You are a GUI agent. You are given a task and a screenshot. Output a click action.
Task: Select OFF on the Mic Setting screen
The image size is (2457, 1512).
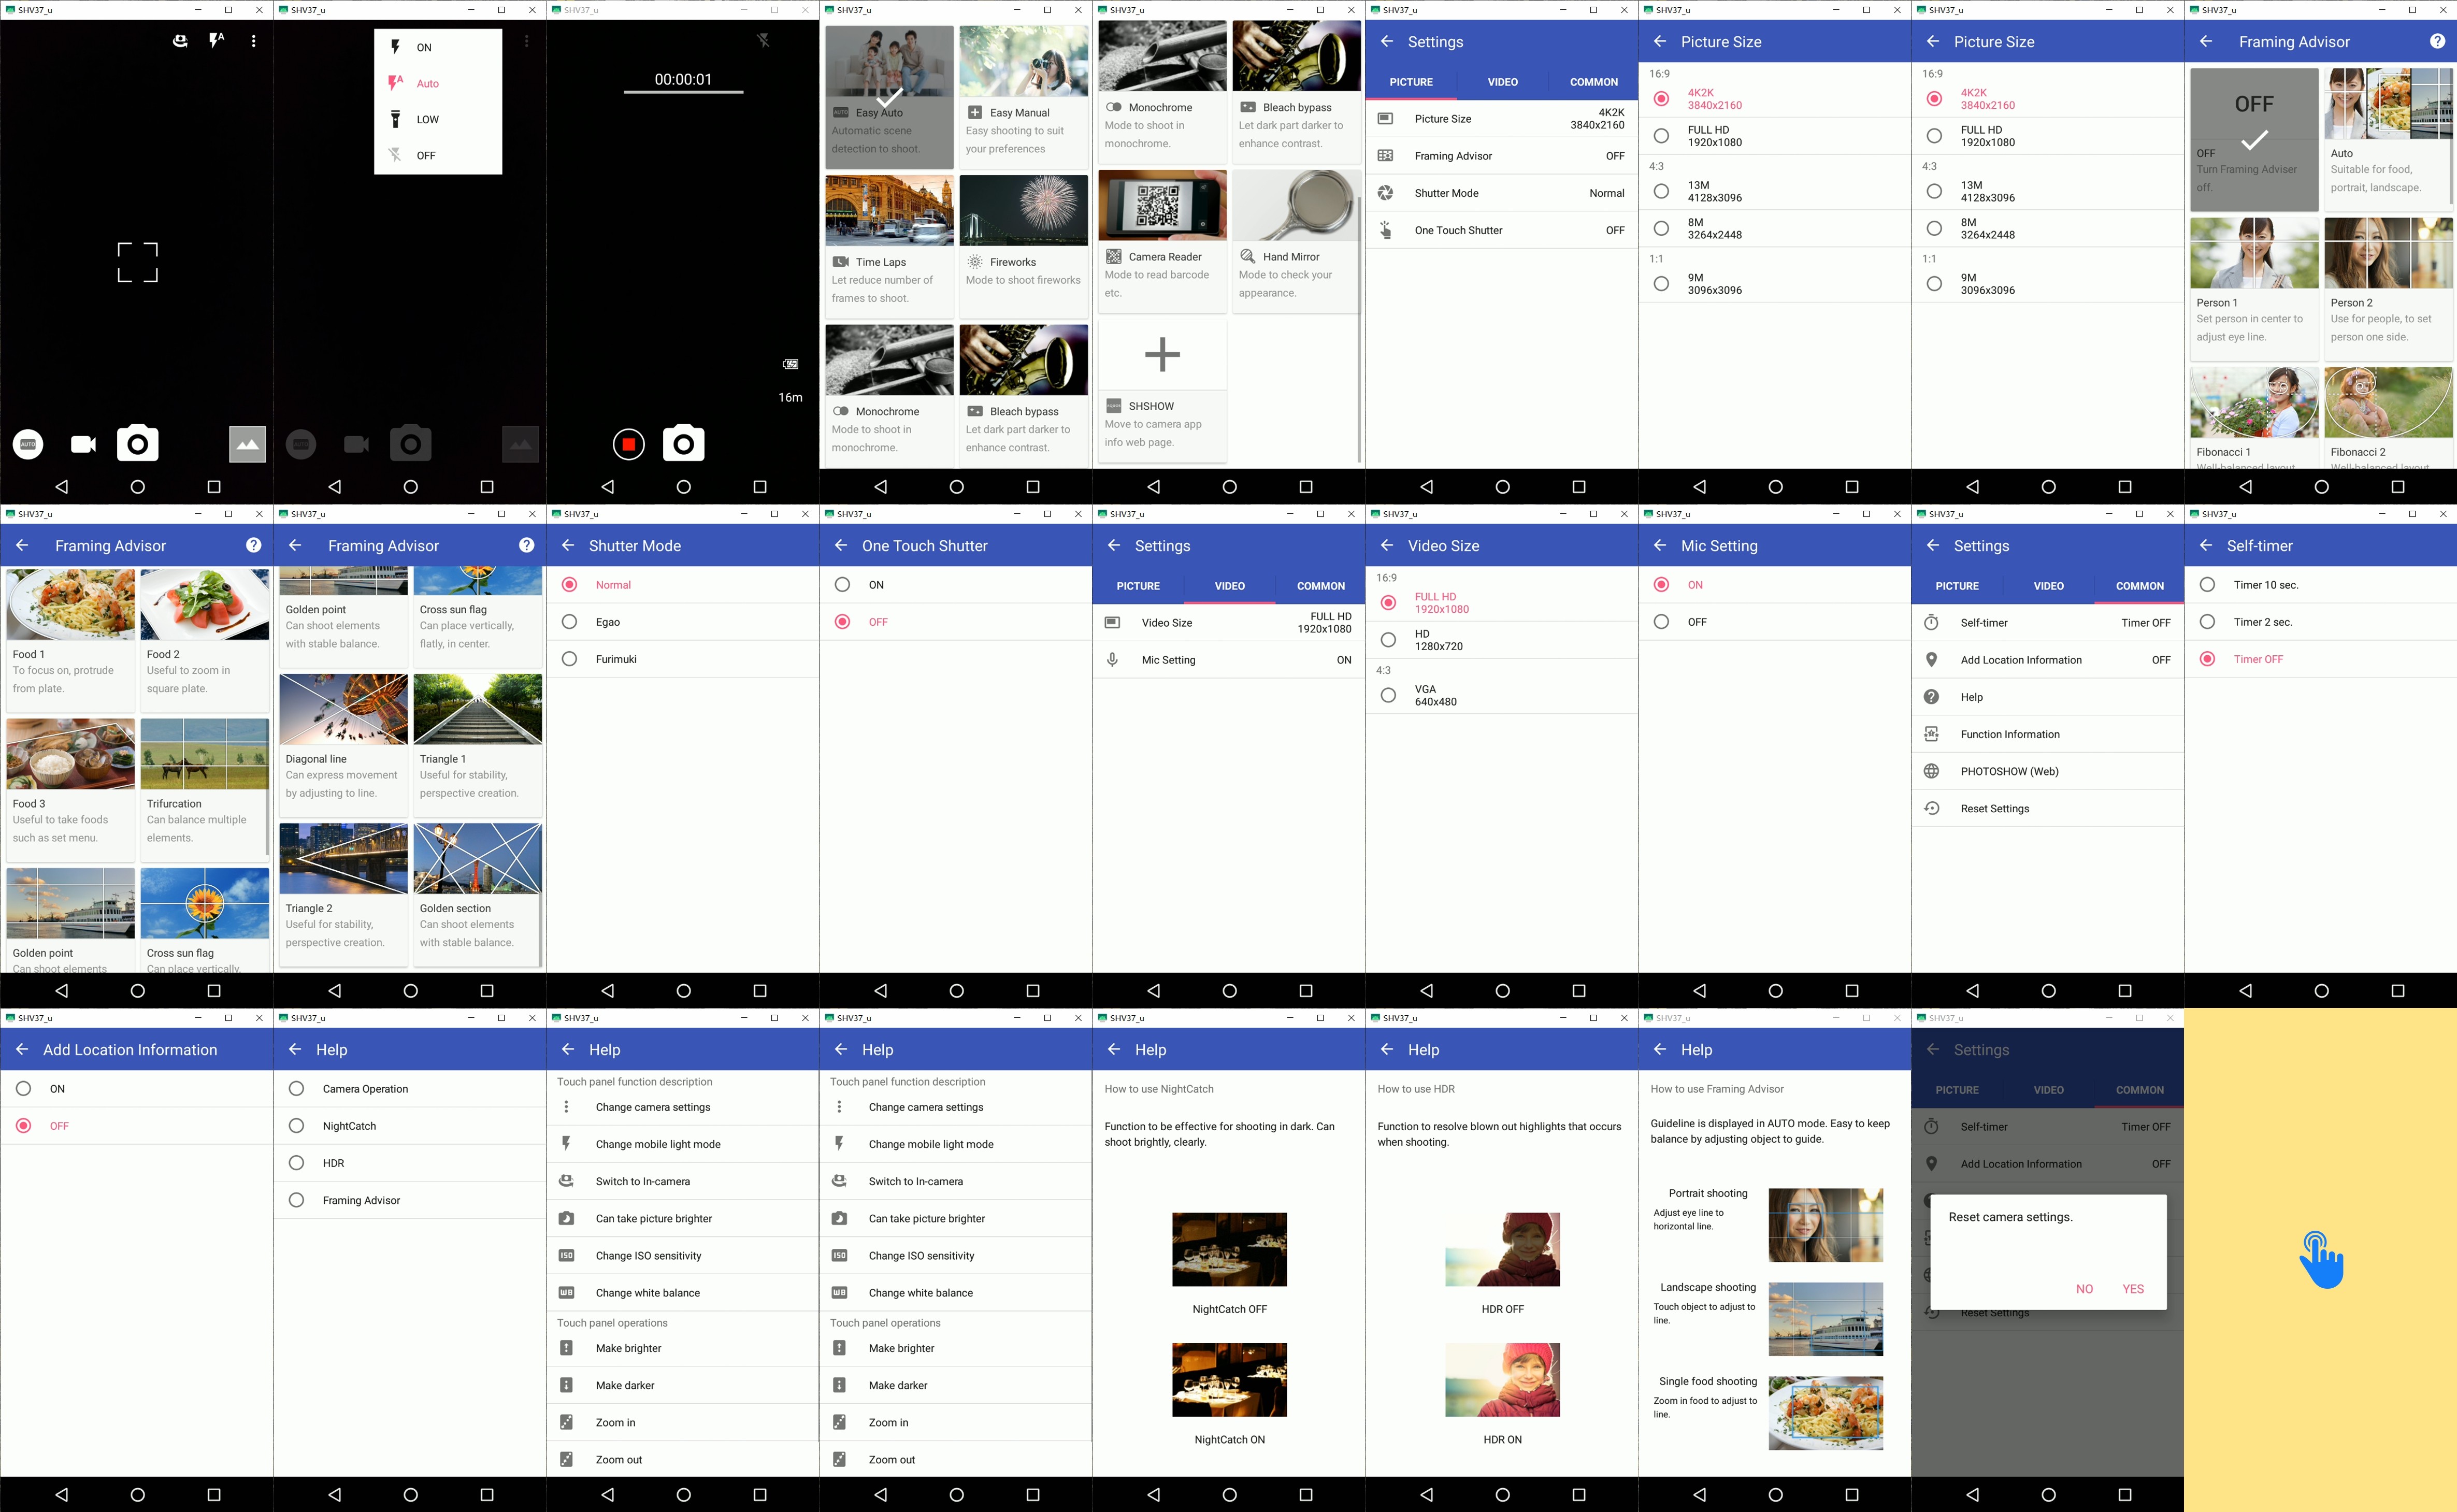coord(1774,622)
